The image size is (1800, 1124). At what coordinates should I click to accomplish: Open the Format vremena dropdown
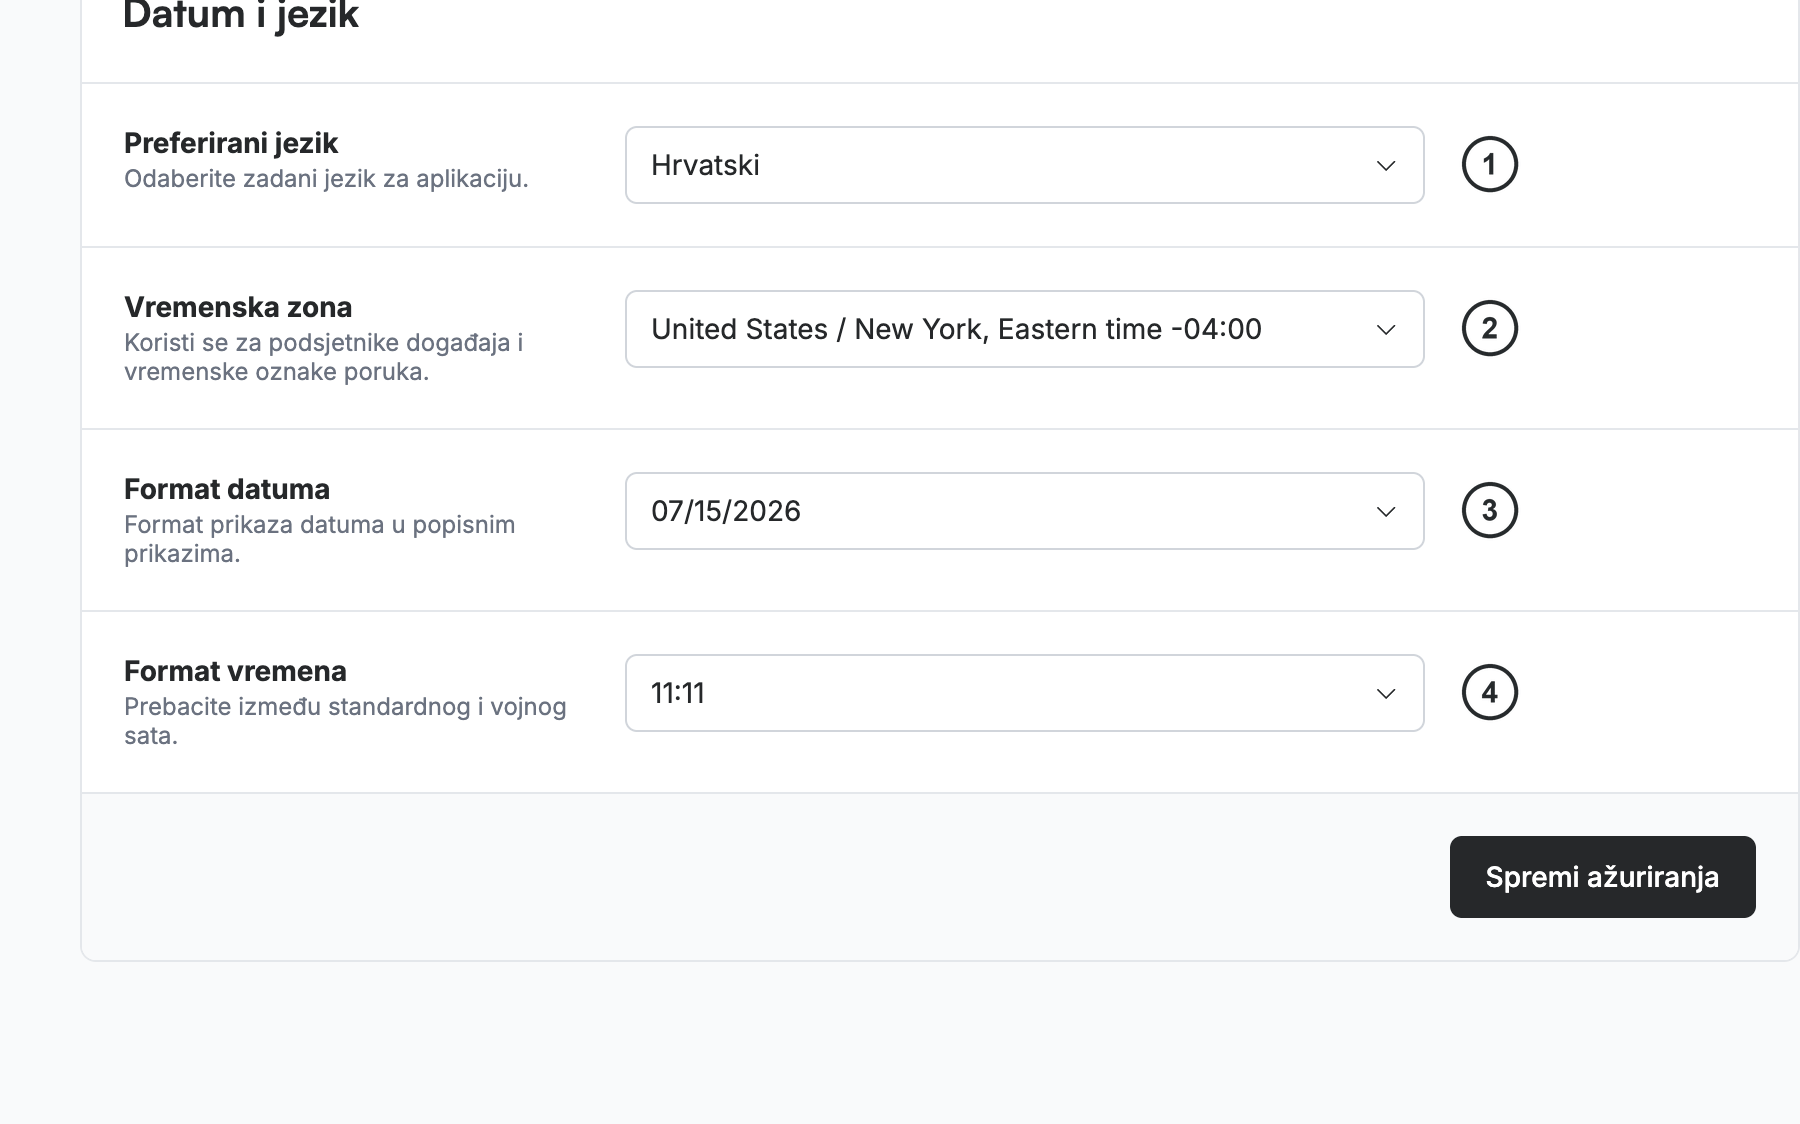click(1025, 693)
